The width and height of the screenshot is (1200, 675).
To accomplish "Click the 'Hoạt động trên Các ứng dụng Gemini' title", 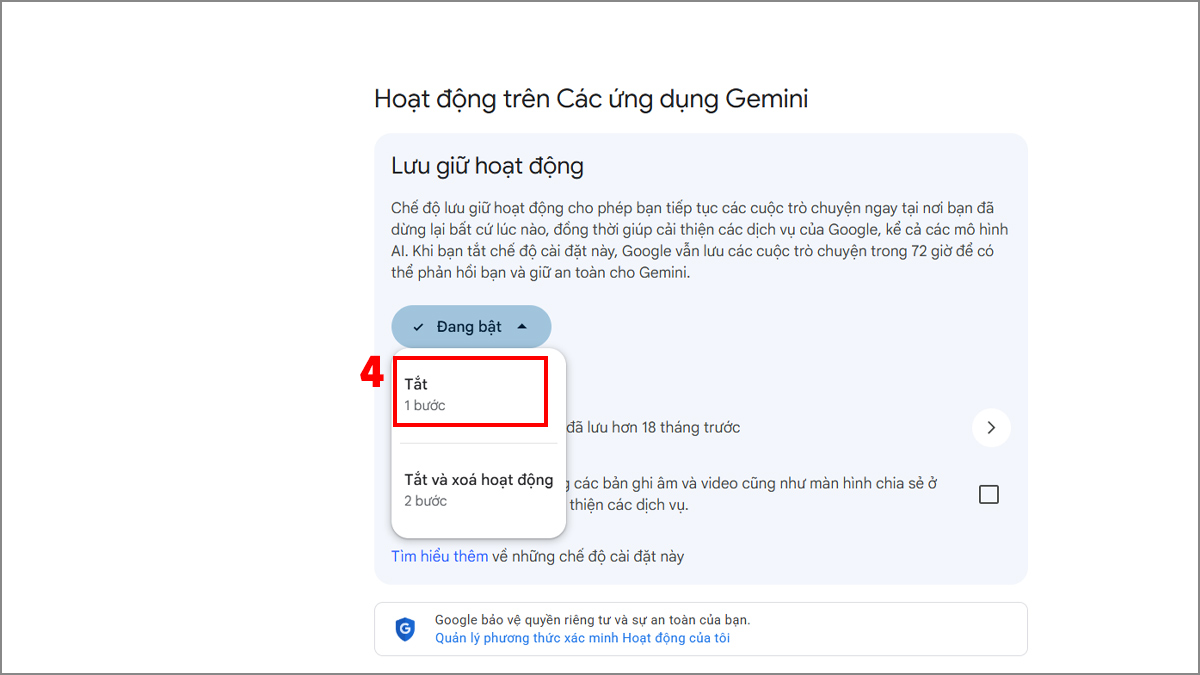I will point(591,99).
